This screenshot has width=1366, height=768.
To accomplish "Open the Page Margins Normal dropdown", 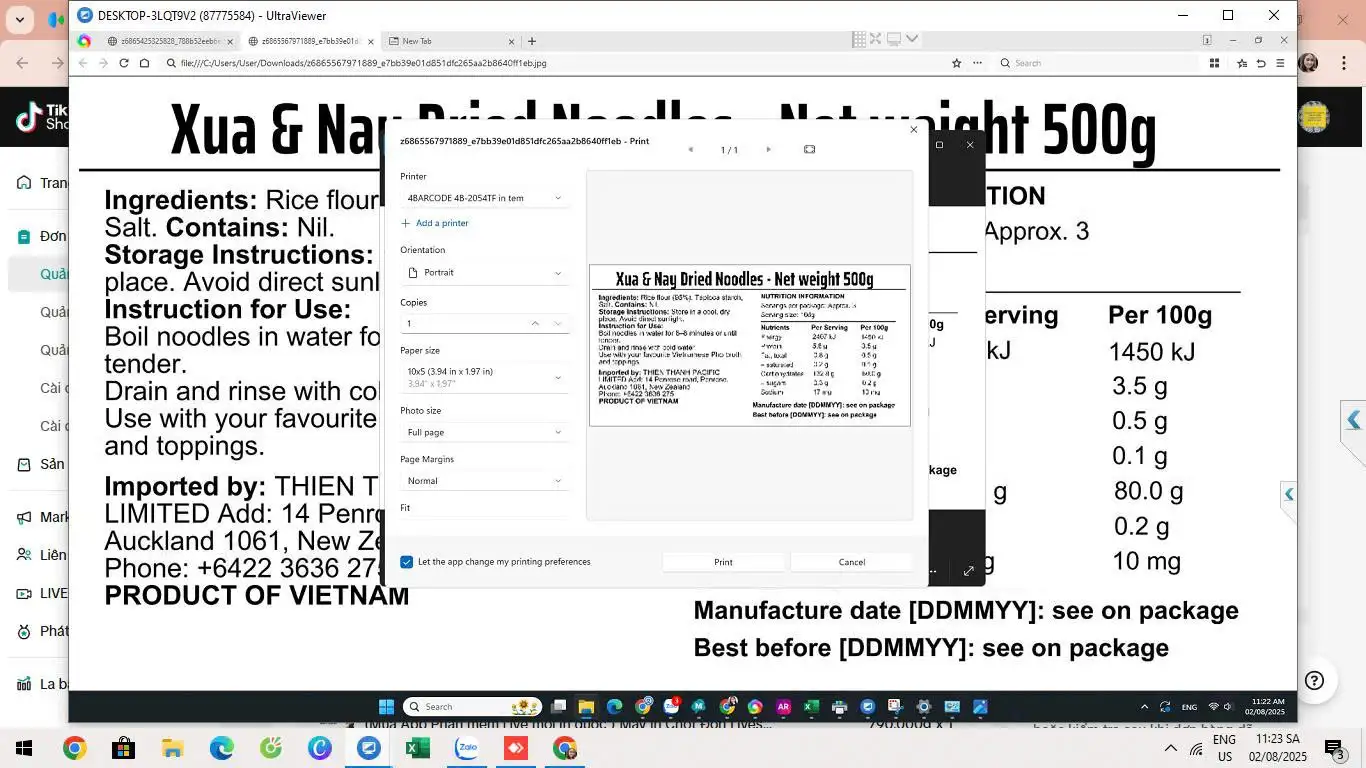I will click(x=484, y=481).
